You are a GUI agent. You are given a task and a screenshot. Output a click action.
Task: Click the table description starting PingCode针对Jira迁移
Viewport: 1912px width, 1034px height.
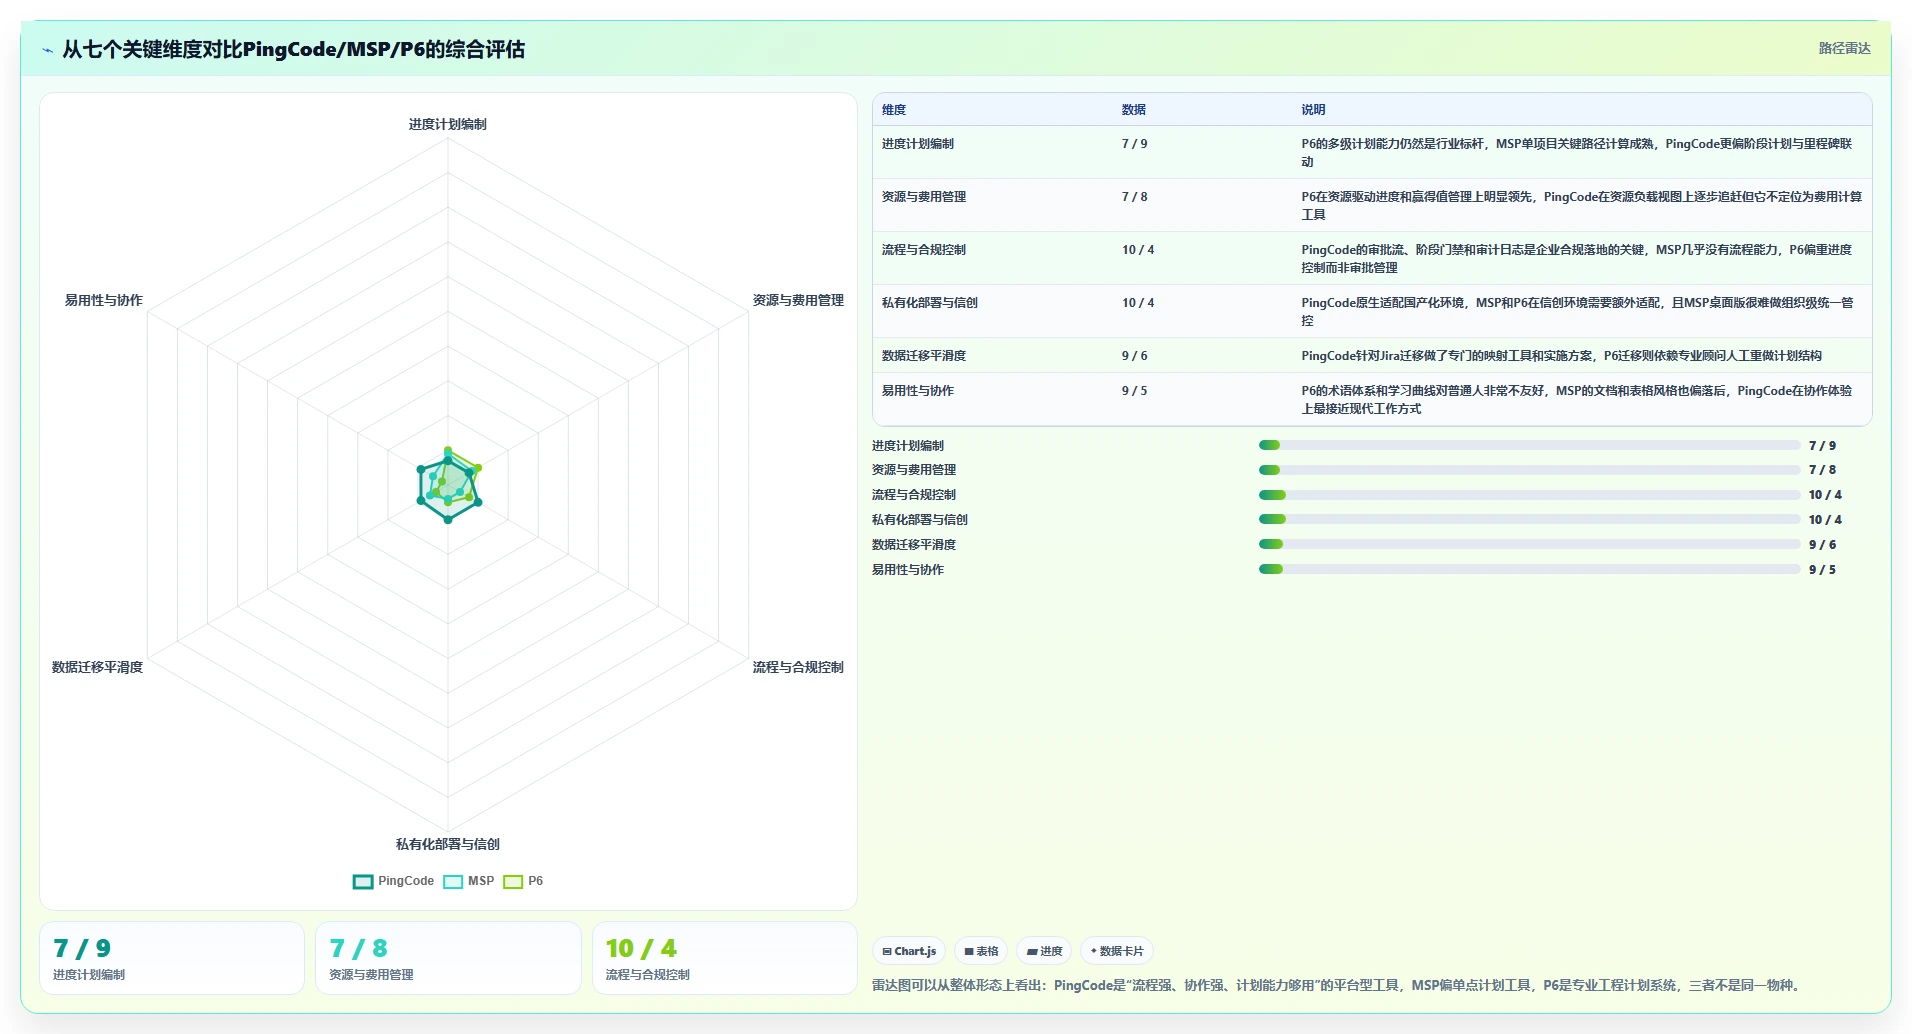point(1561,356)
